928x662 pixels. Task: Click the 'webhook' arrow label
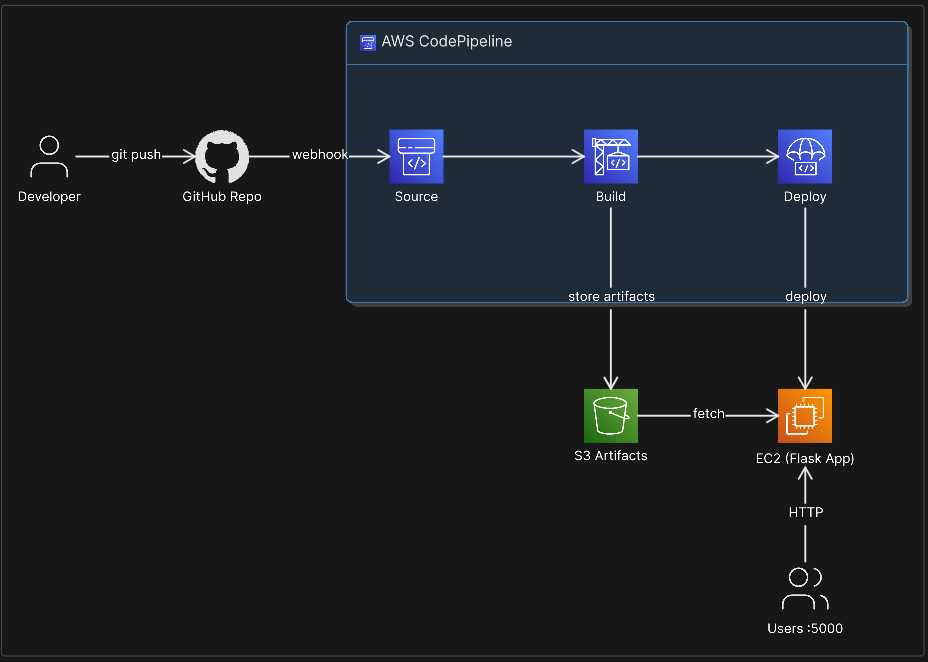pyautogui.click(x=320, y=154)
